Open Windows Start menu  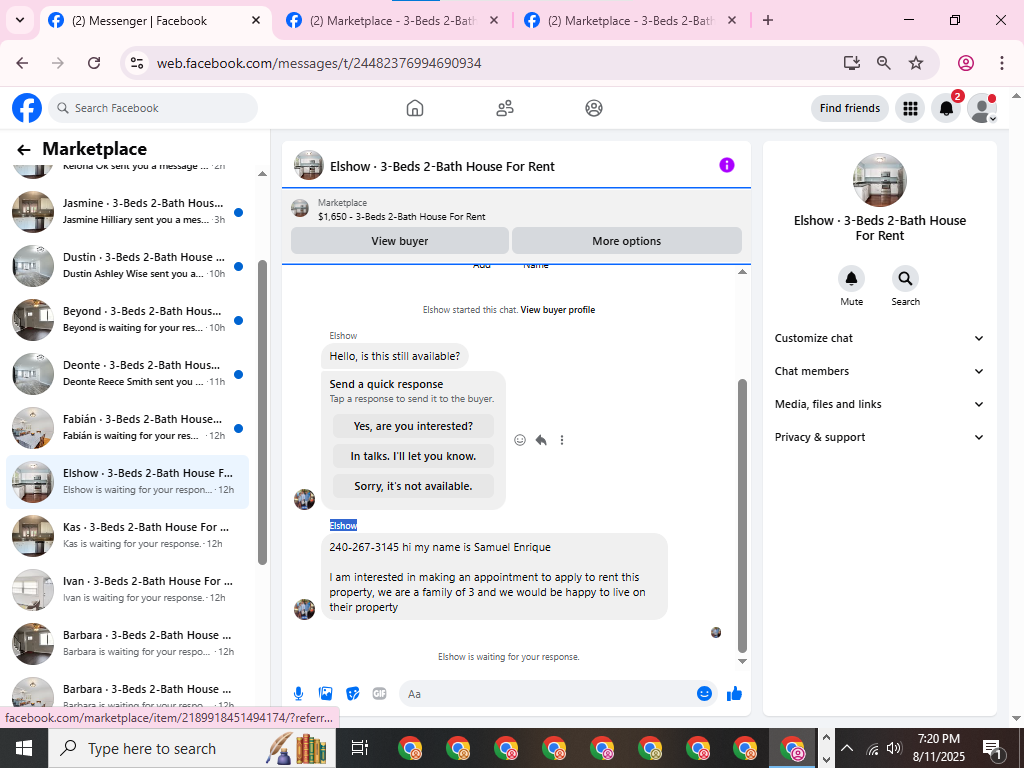24,748
